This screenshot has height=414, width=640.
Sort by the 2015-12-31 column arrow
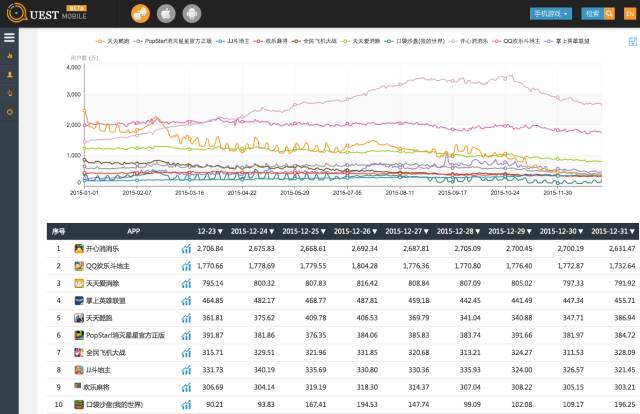click(632, 231)
